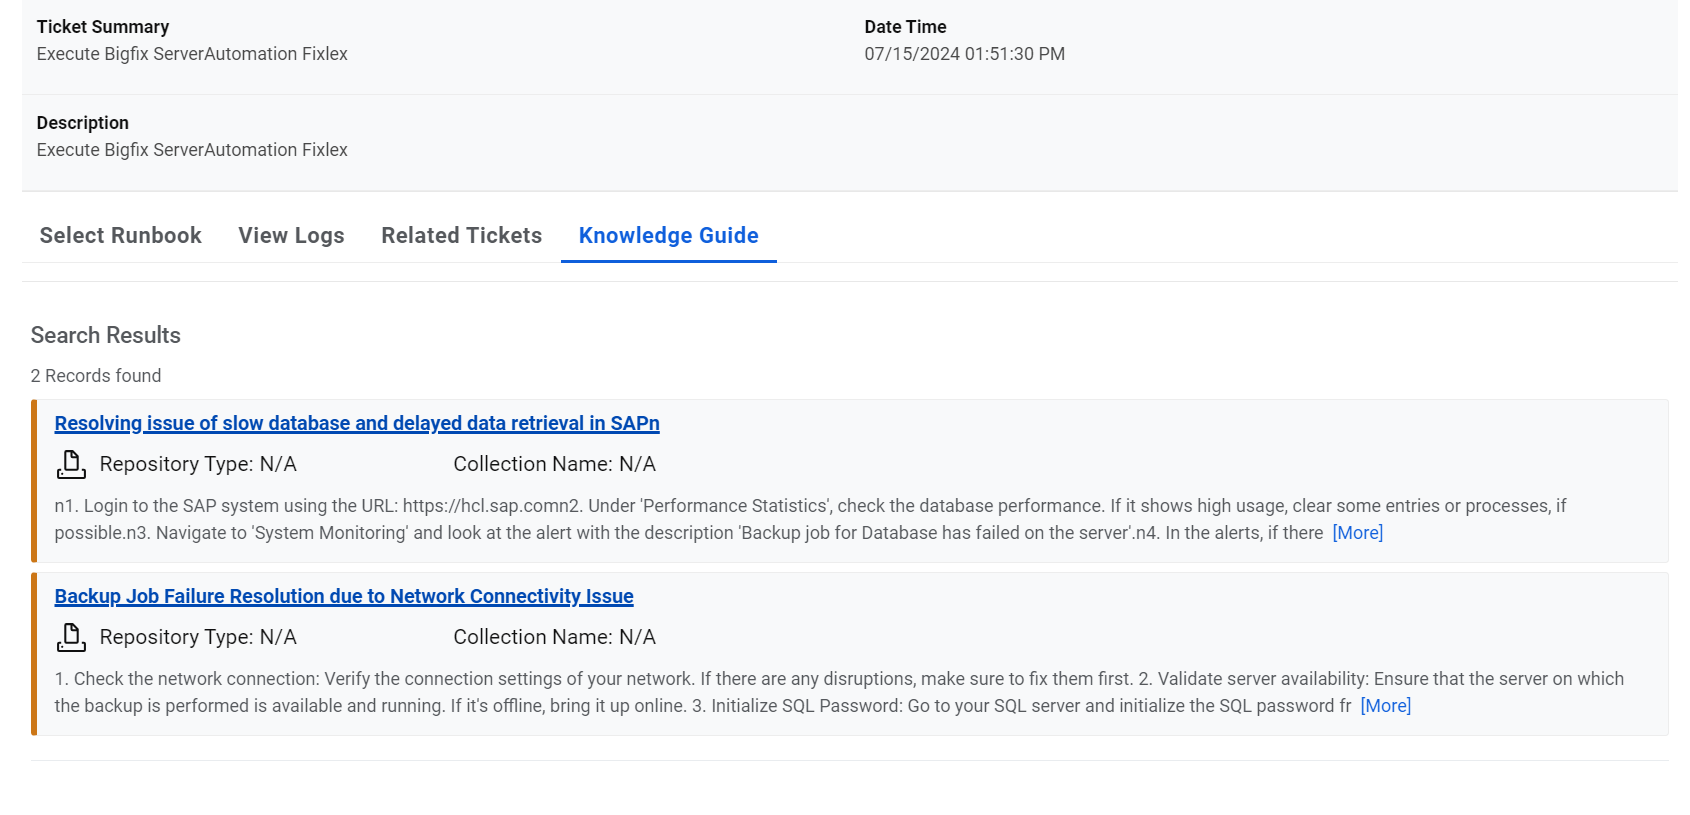Expand [More] on the Backup Job Failure result
1690x815 pixels.
[1385, 706]
